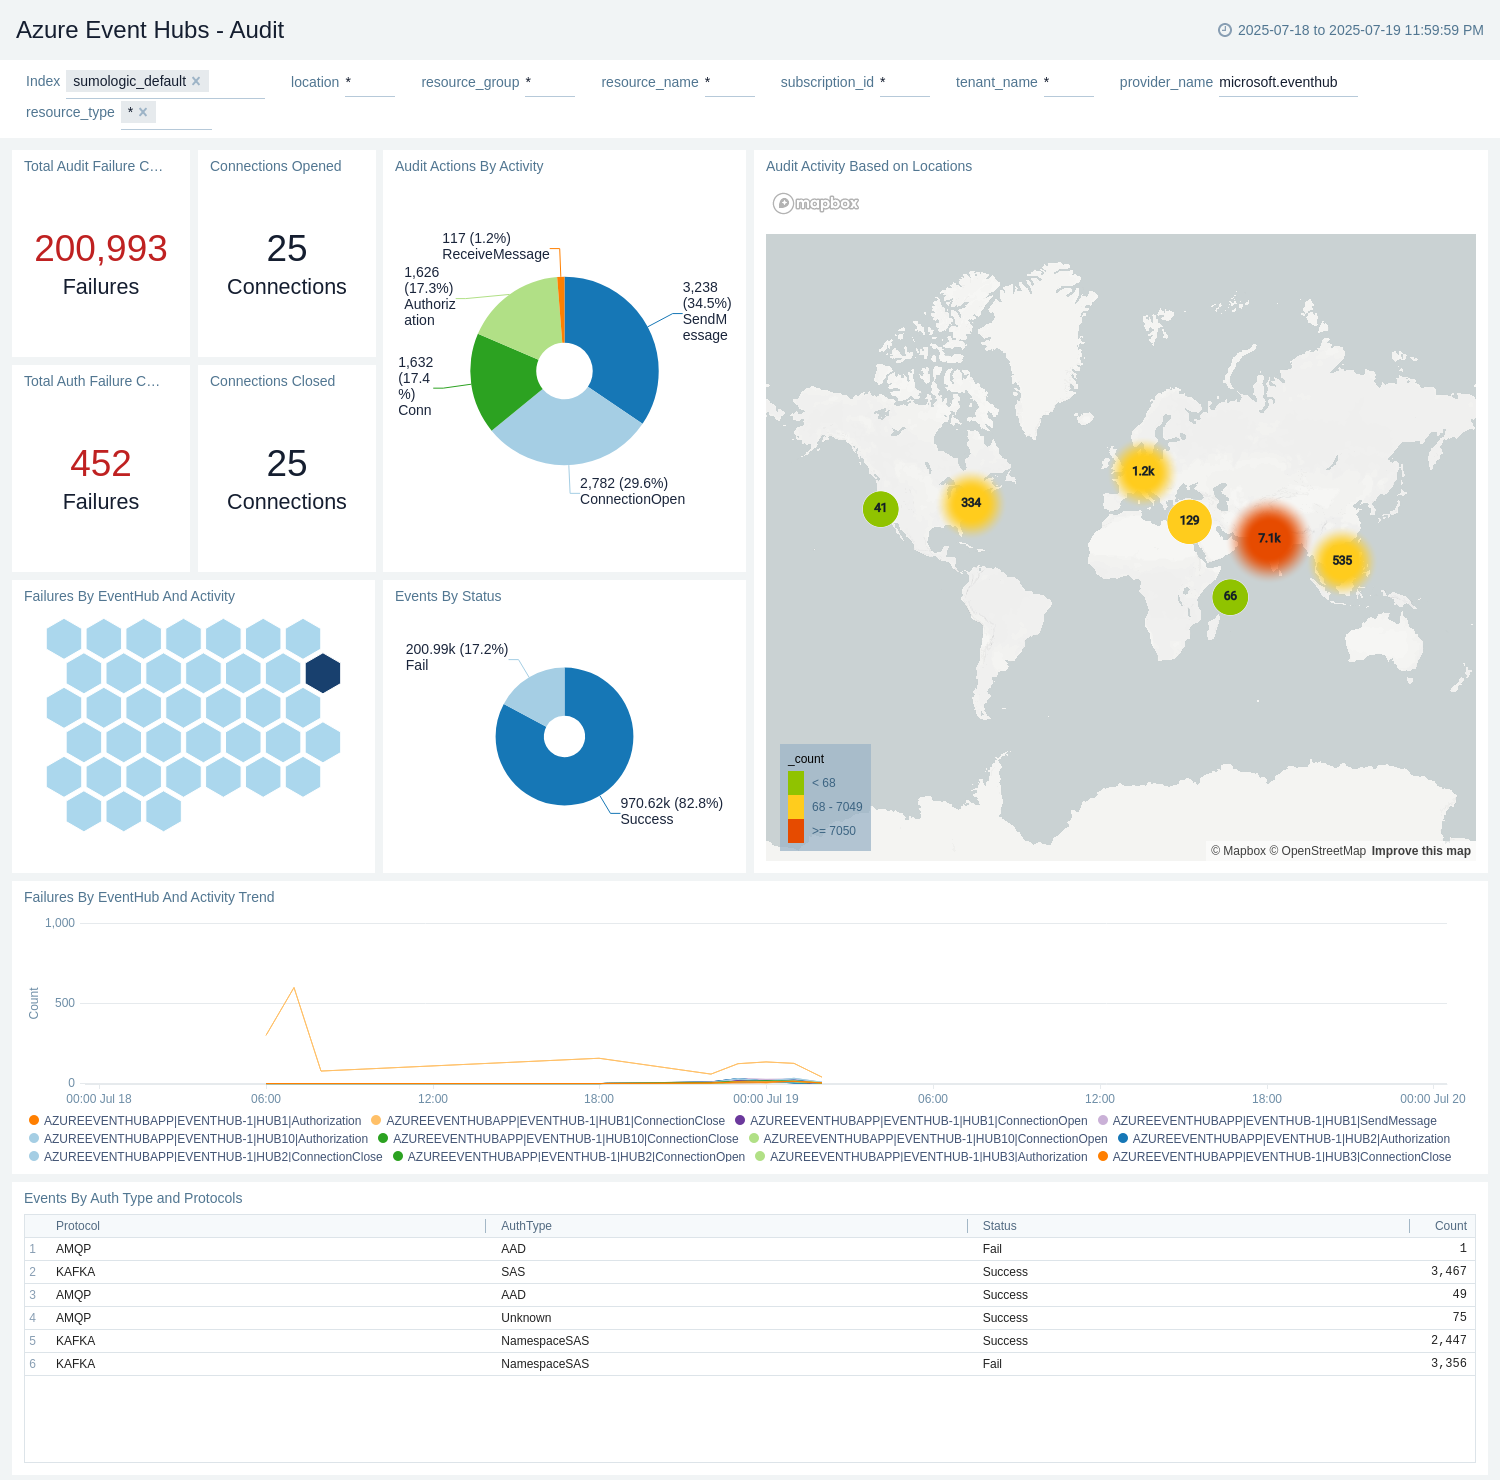Click the yellow 68 - 7049 legend swatch
Viewport: 1500px width, 1480px height.
tap(796, 807)
